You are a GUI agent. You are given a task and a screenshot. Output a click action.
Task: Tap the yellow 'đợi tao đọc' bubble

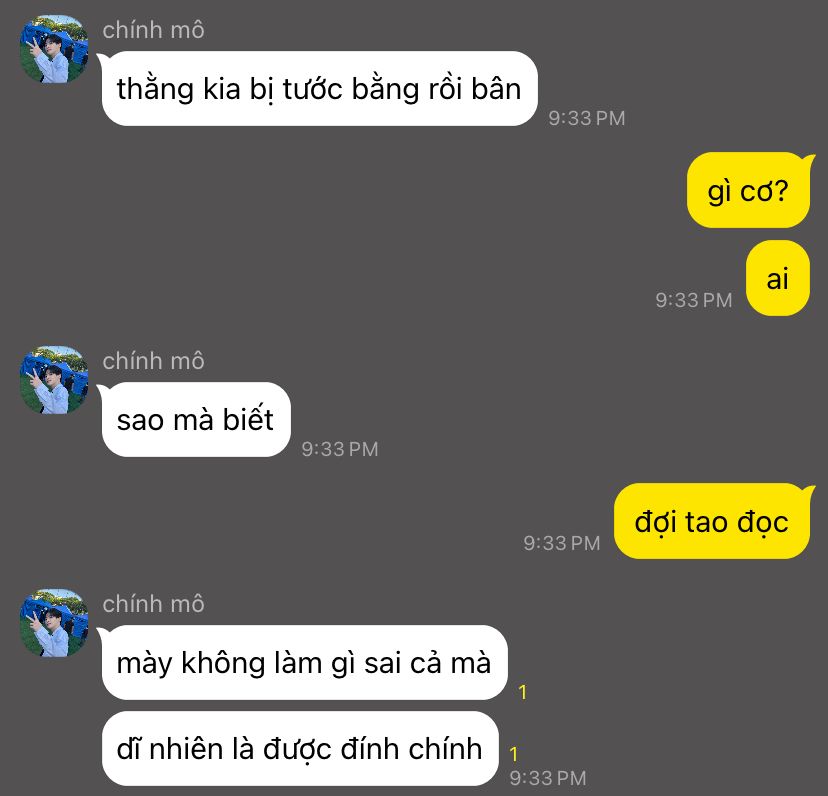[x=712, y=521]
